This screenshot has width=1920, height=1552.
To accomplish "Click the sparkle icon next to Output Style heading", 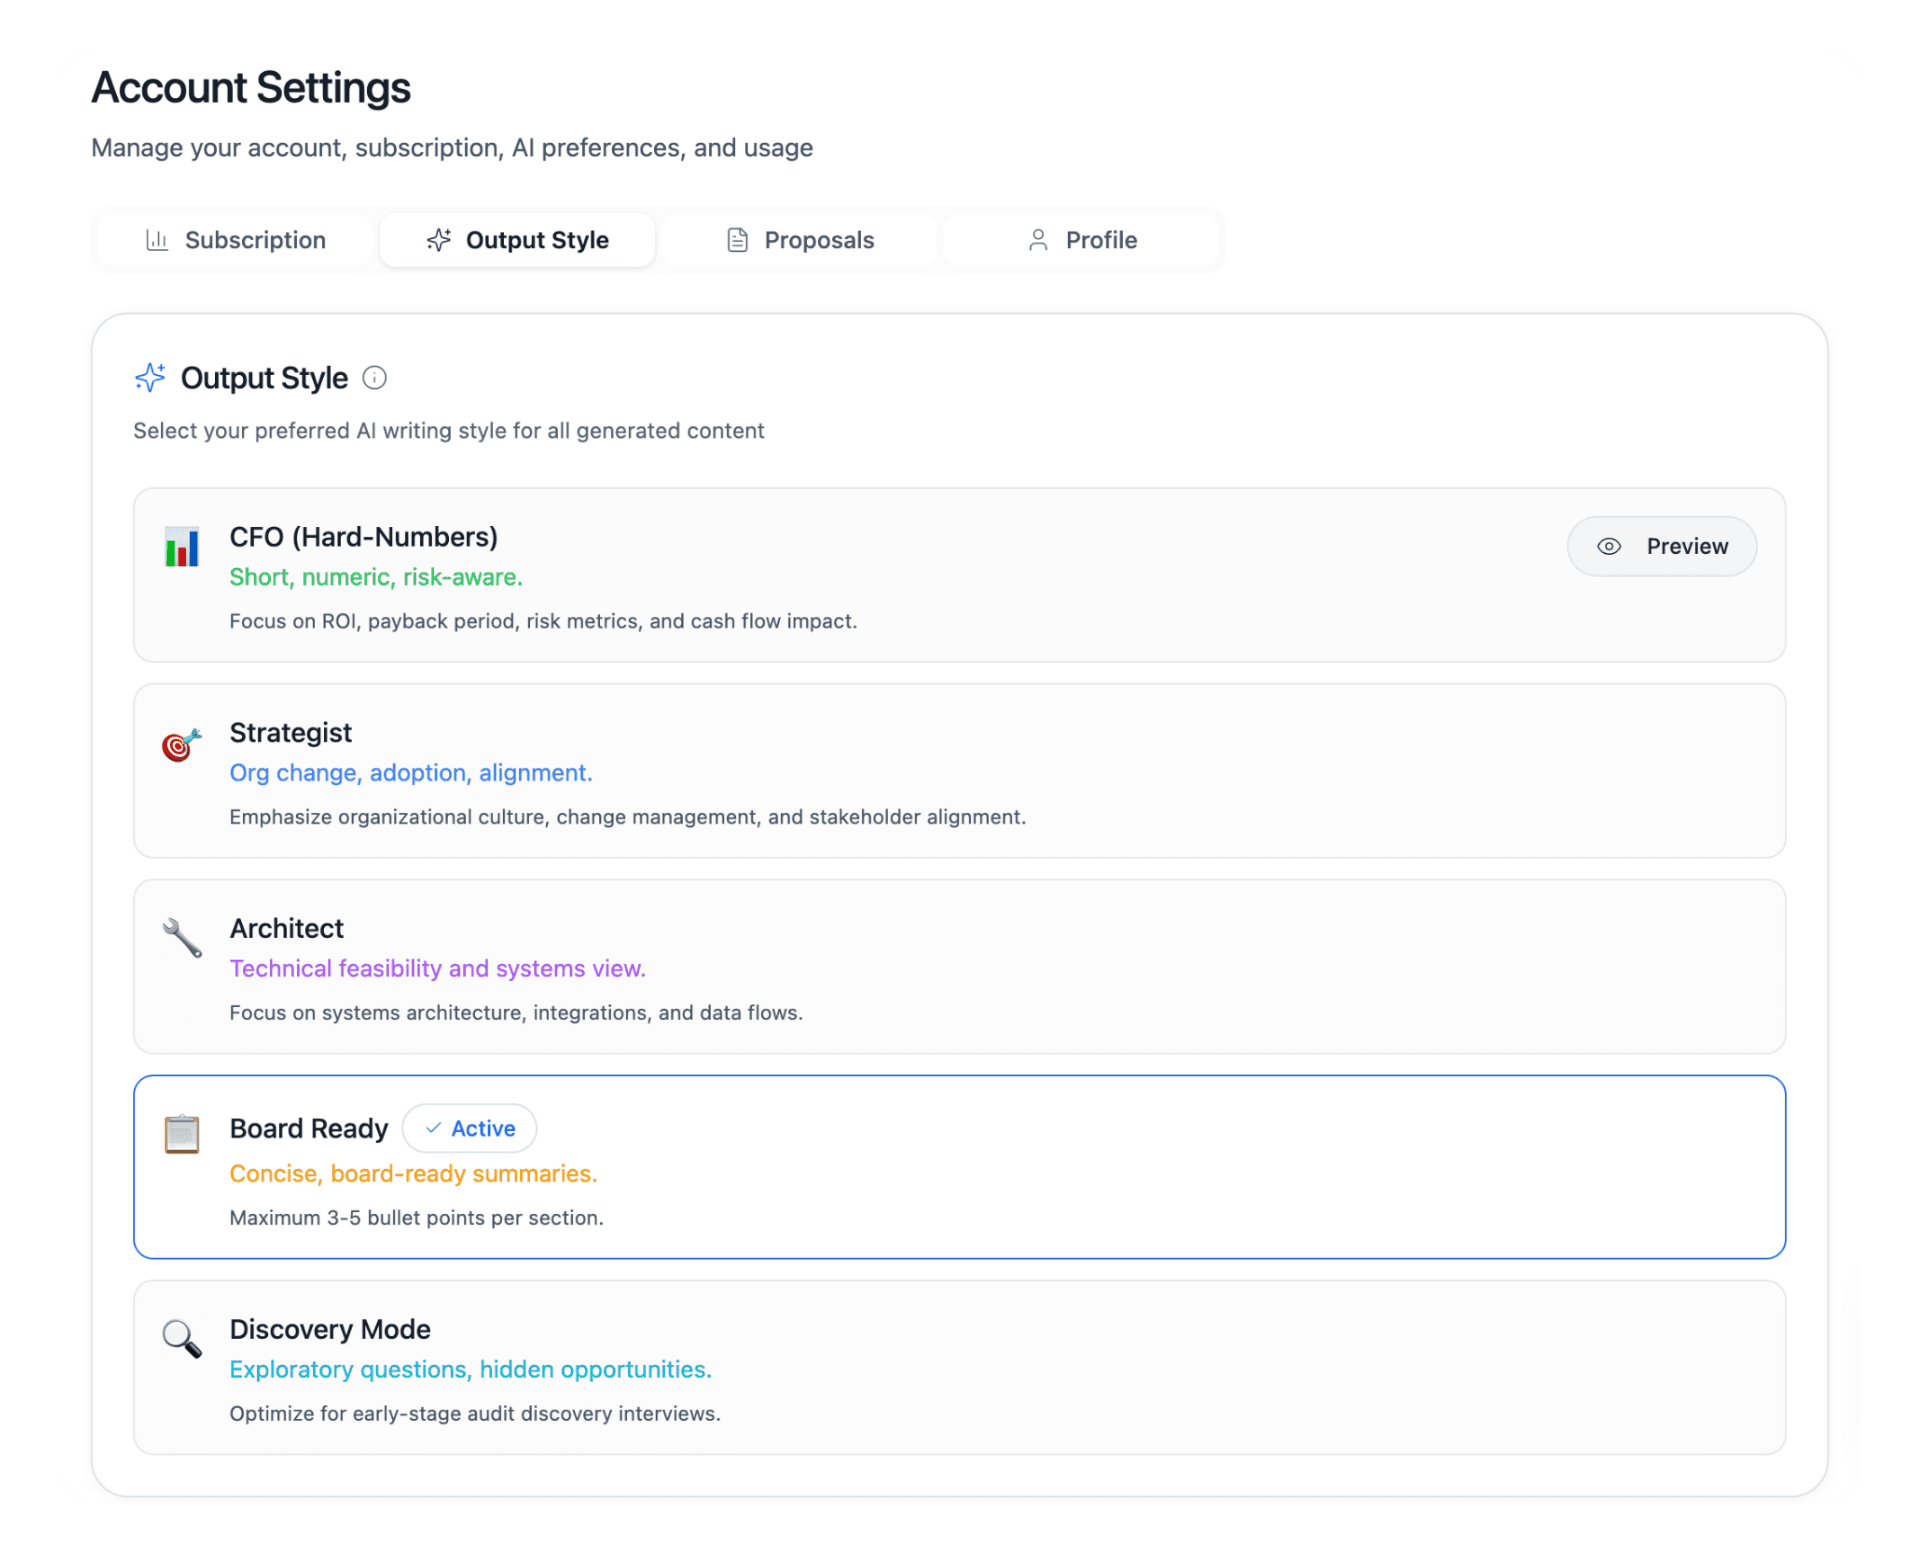I will 150,377.
